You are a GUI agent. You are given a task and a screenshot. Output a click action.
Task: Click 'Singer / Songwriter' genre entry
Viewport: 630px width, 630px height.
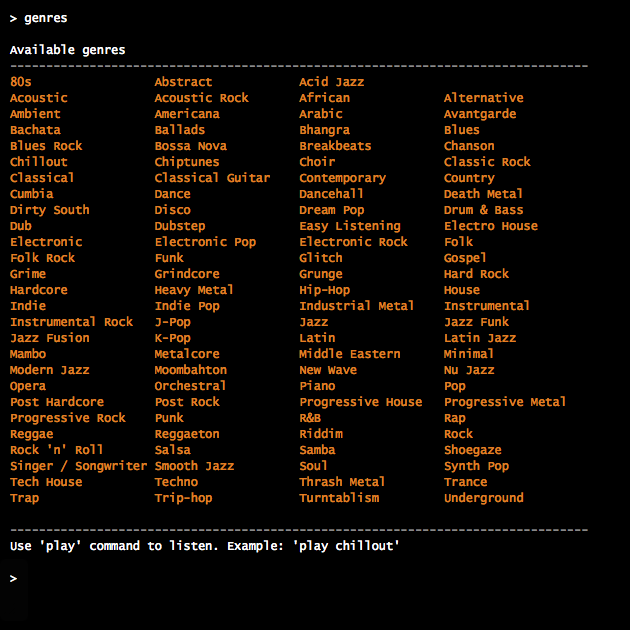(x=78, y=466)
